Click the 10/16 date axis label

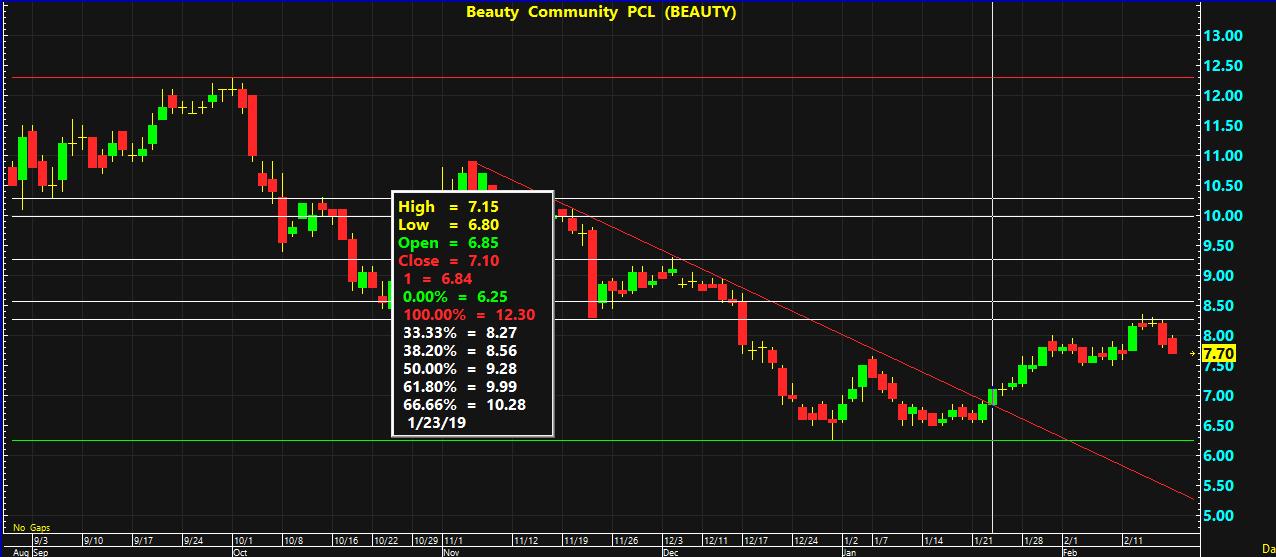[345, 540]
